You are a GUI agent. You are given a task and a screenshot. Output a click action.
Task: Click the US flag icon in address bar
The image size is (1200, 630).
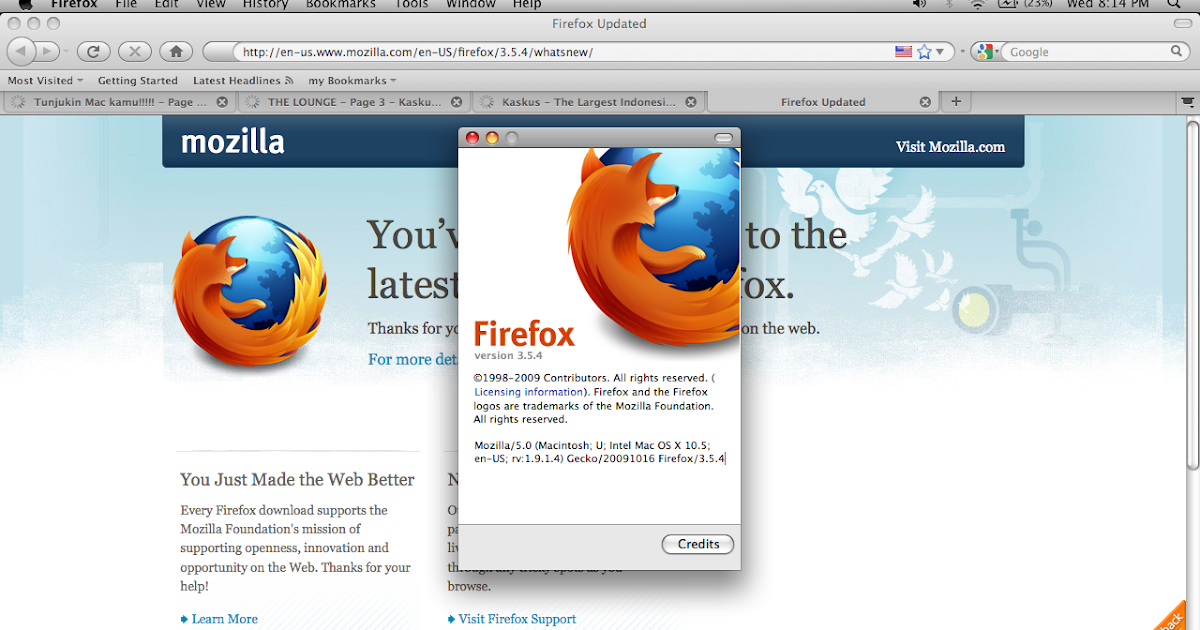coord(903,51)
